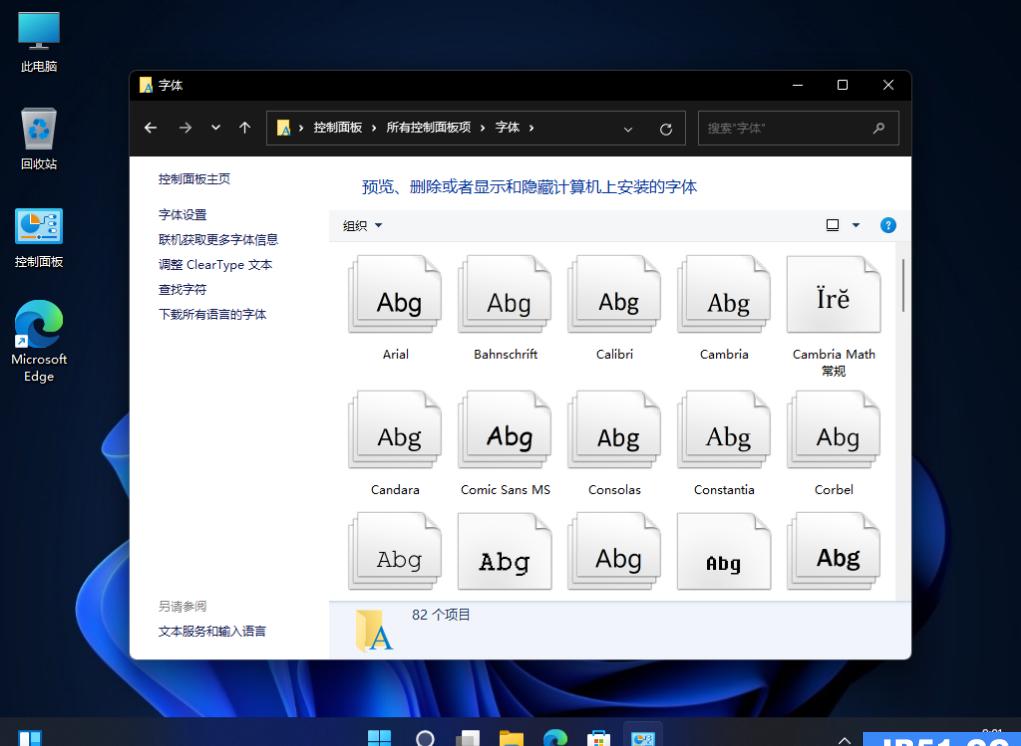This screenshot has width=1021, height=746.
Task: Expand chevron after 字体 in breadcrumb
Action: pos(531,128)
